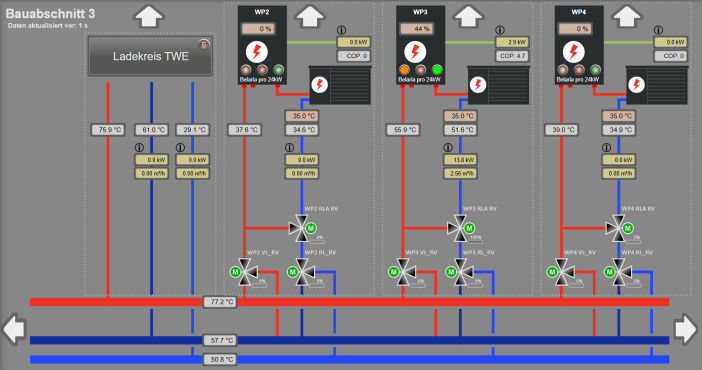Open info icon below WP2 34.6 °C
The image size is (702, 370).
(290, 147)
